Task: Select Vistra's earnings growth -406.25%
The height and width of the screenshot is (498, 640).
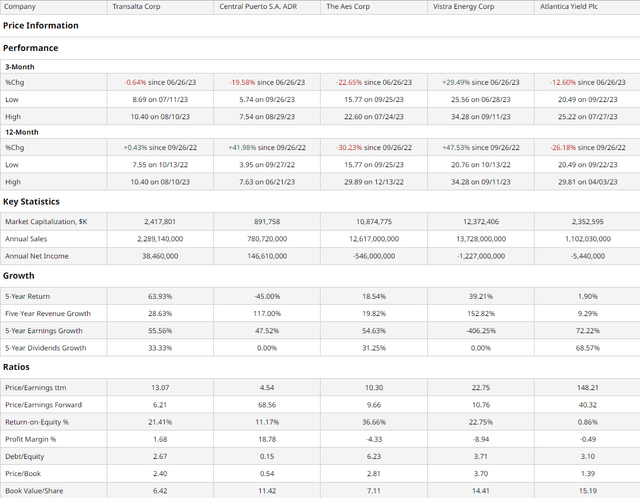Action: tap(481, 331)
